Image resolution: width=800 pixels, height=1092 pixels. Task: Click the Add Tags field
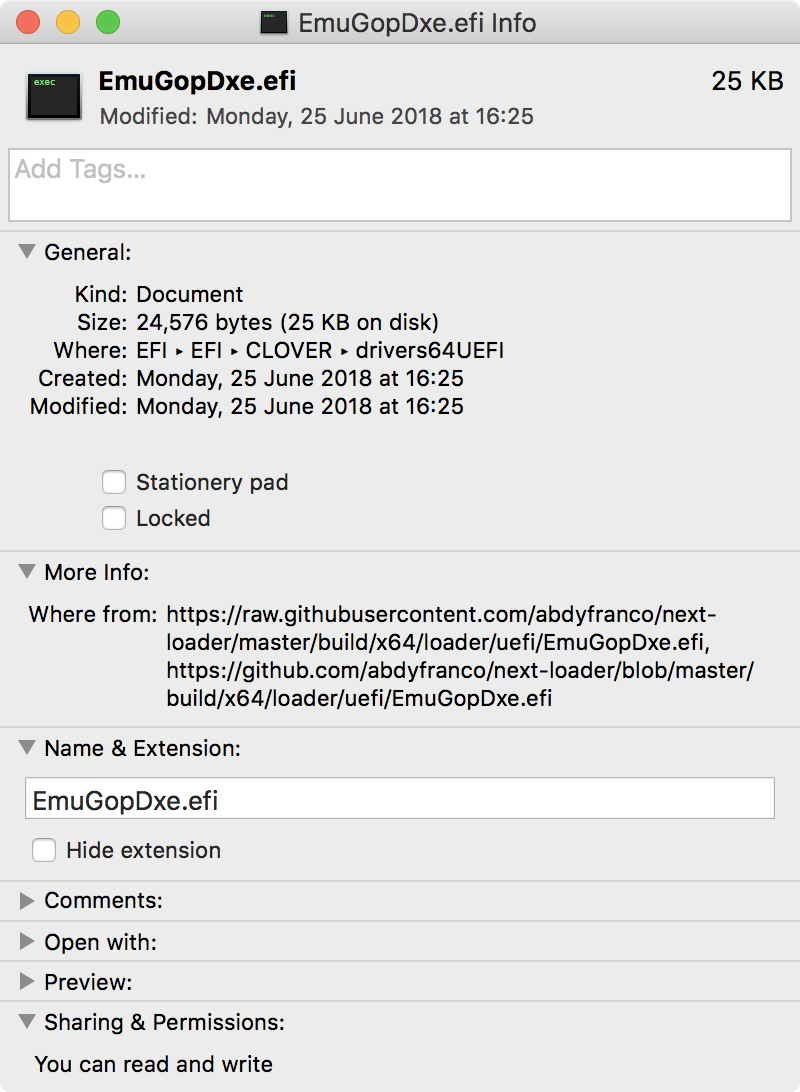click(400, 185)
